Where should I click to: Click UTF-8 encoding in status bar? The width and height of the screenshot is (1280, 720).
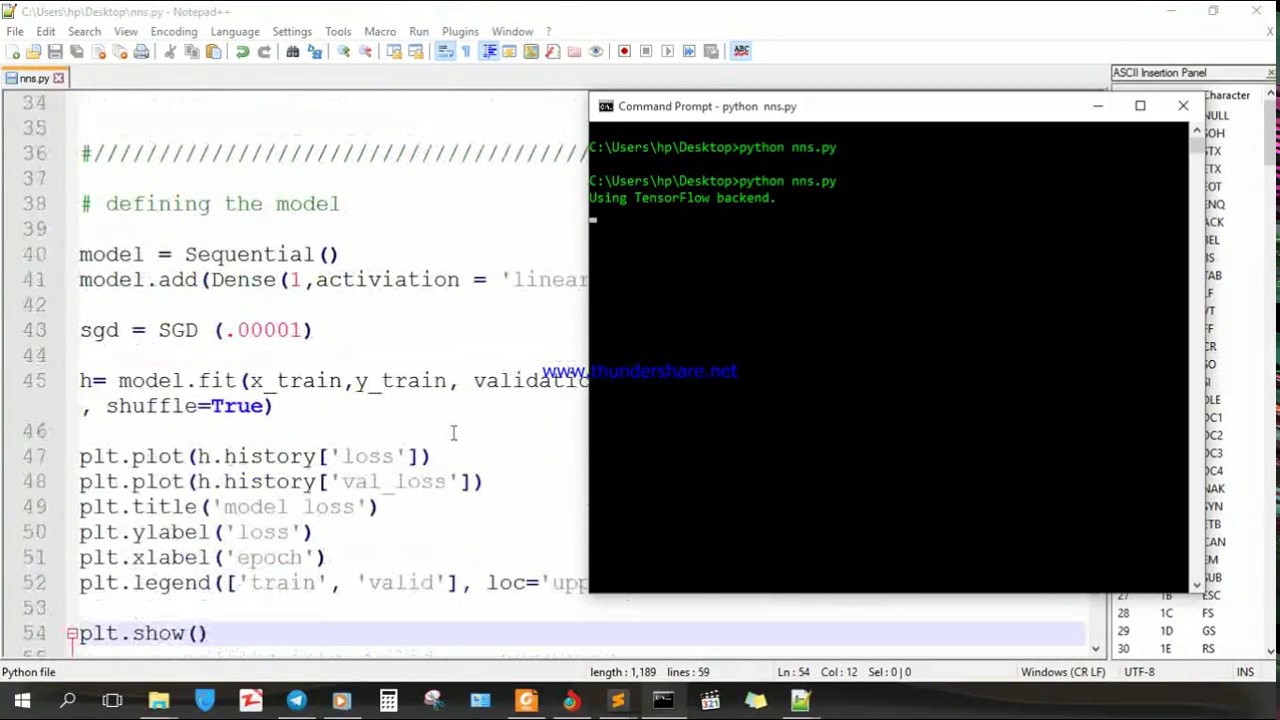coord(1139,672)
